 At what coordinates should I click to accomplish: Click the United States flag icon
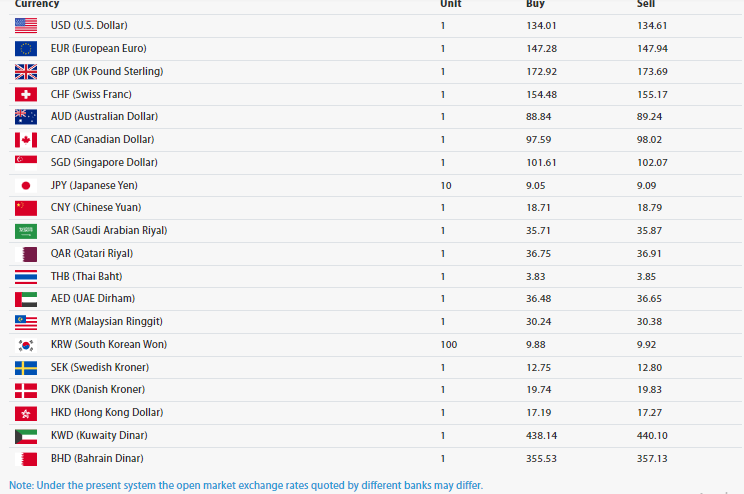[26, 25]
